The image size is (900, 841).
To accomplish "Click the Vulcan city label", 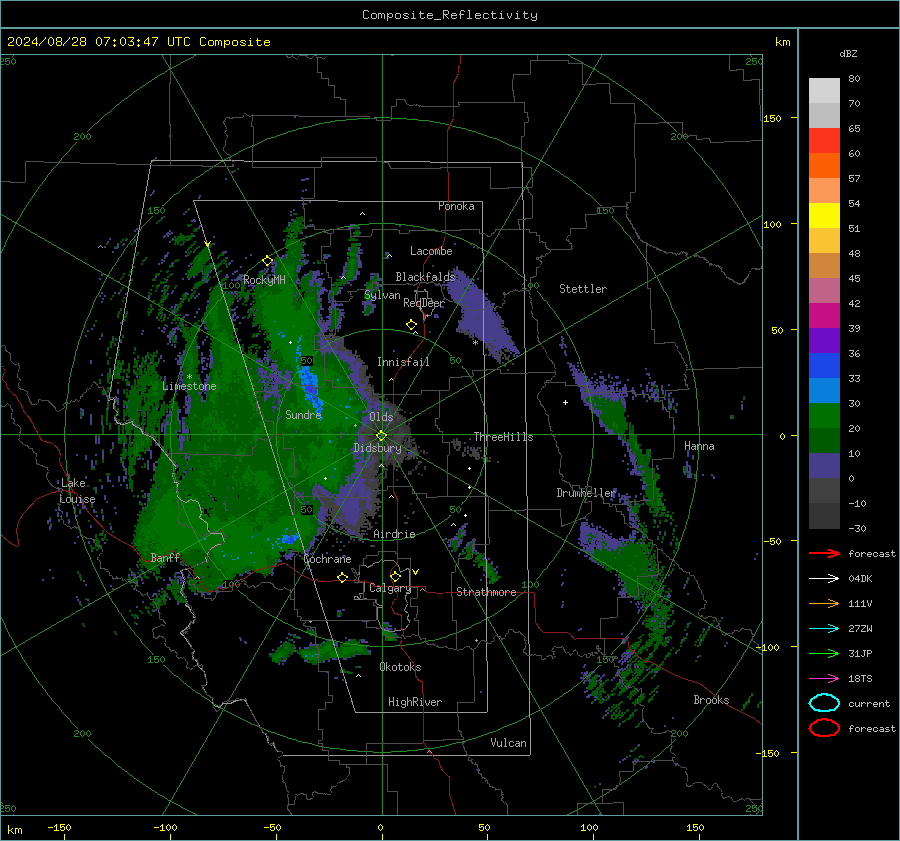I will 508,743.
